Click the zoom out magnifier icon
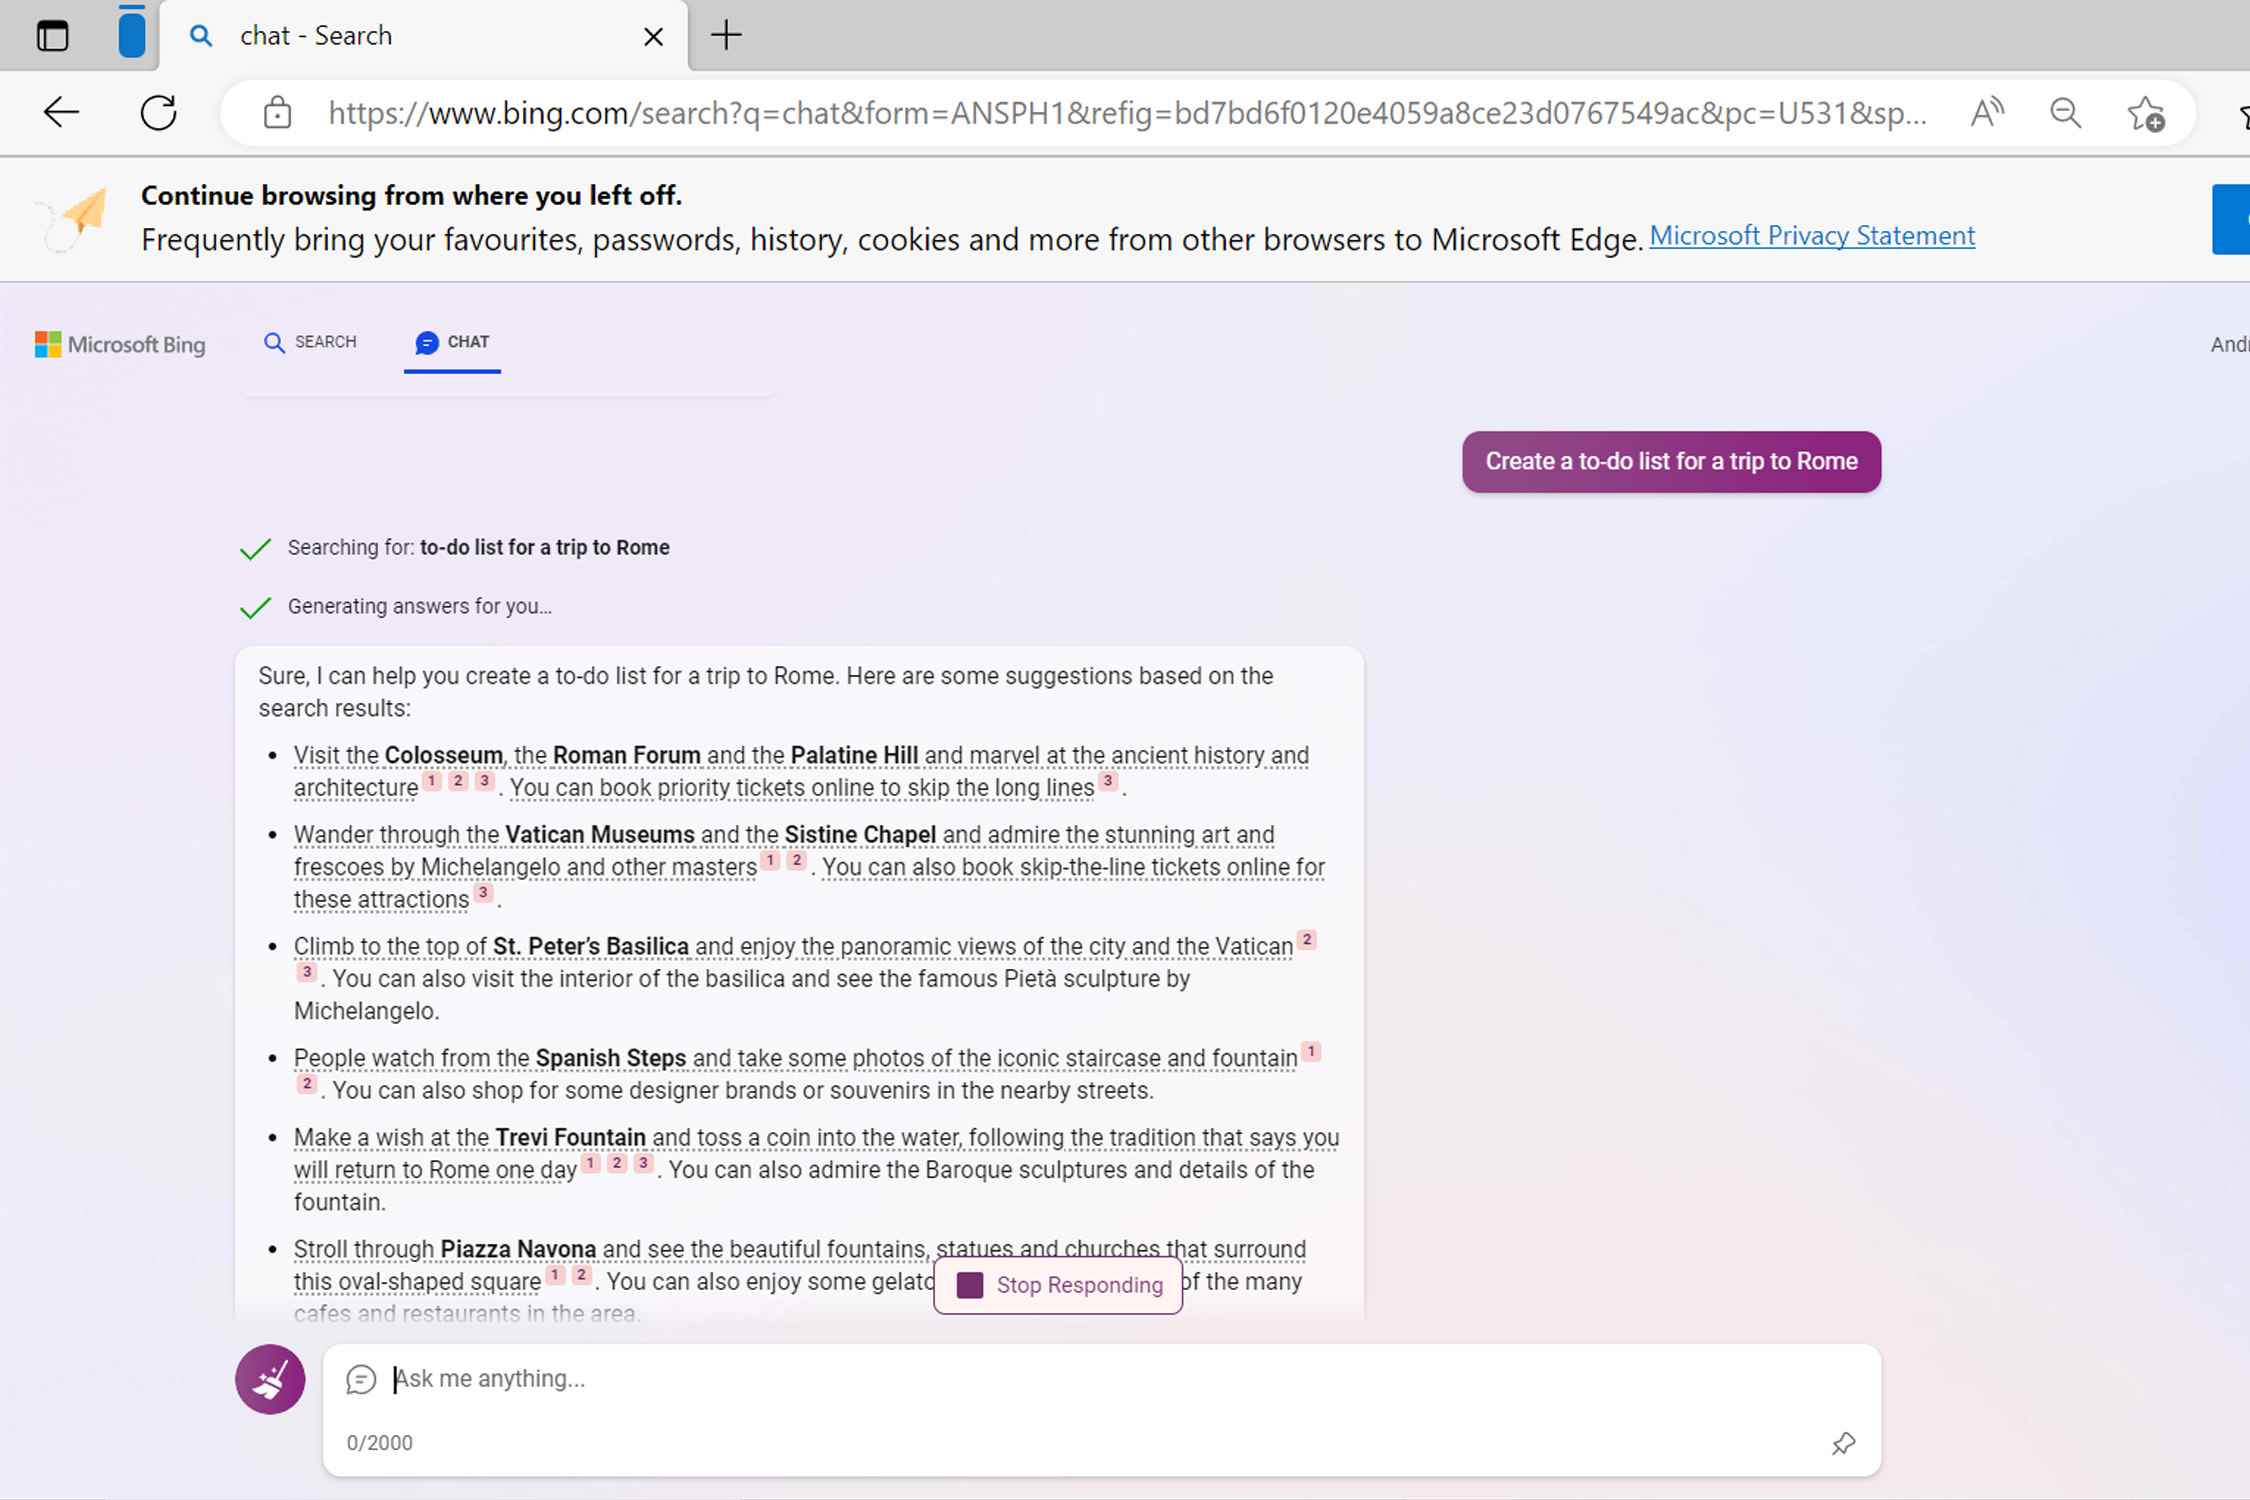The width and height of the screenshot is (2250, 1500). 2066,113
